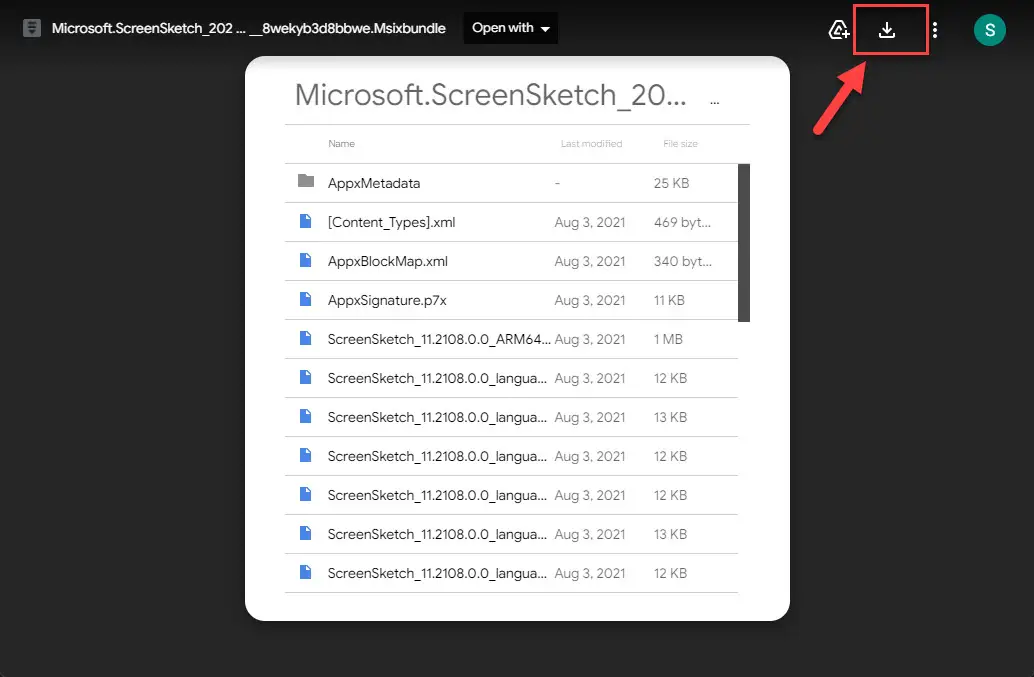Click the document icon for AppxSignature.p7x
This screenshot has width=1034, height=677.
[x=305, y=300]
